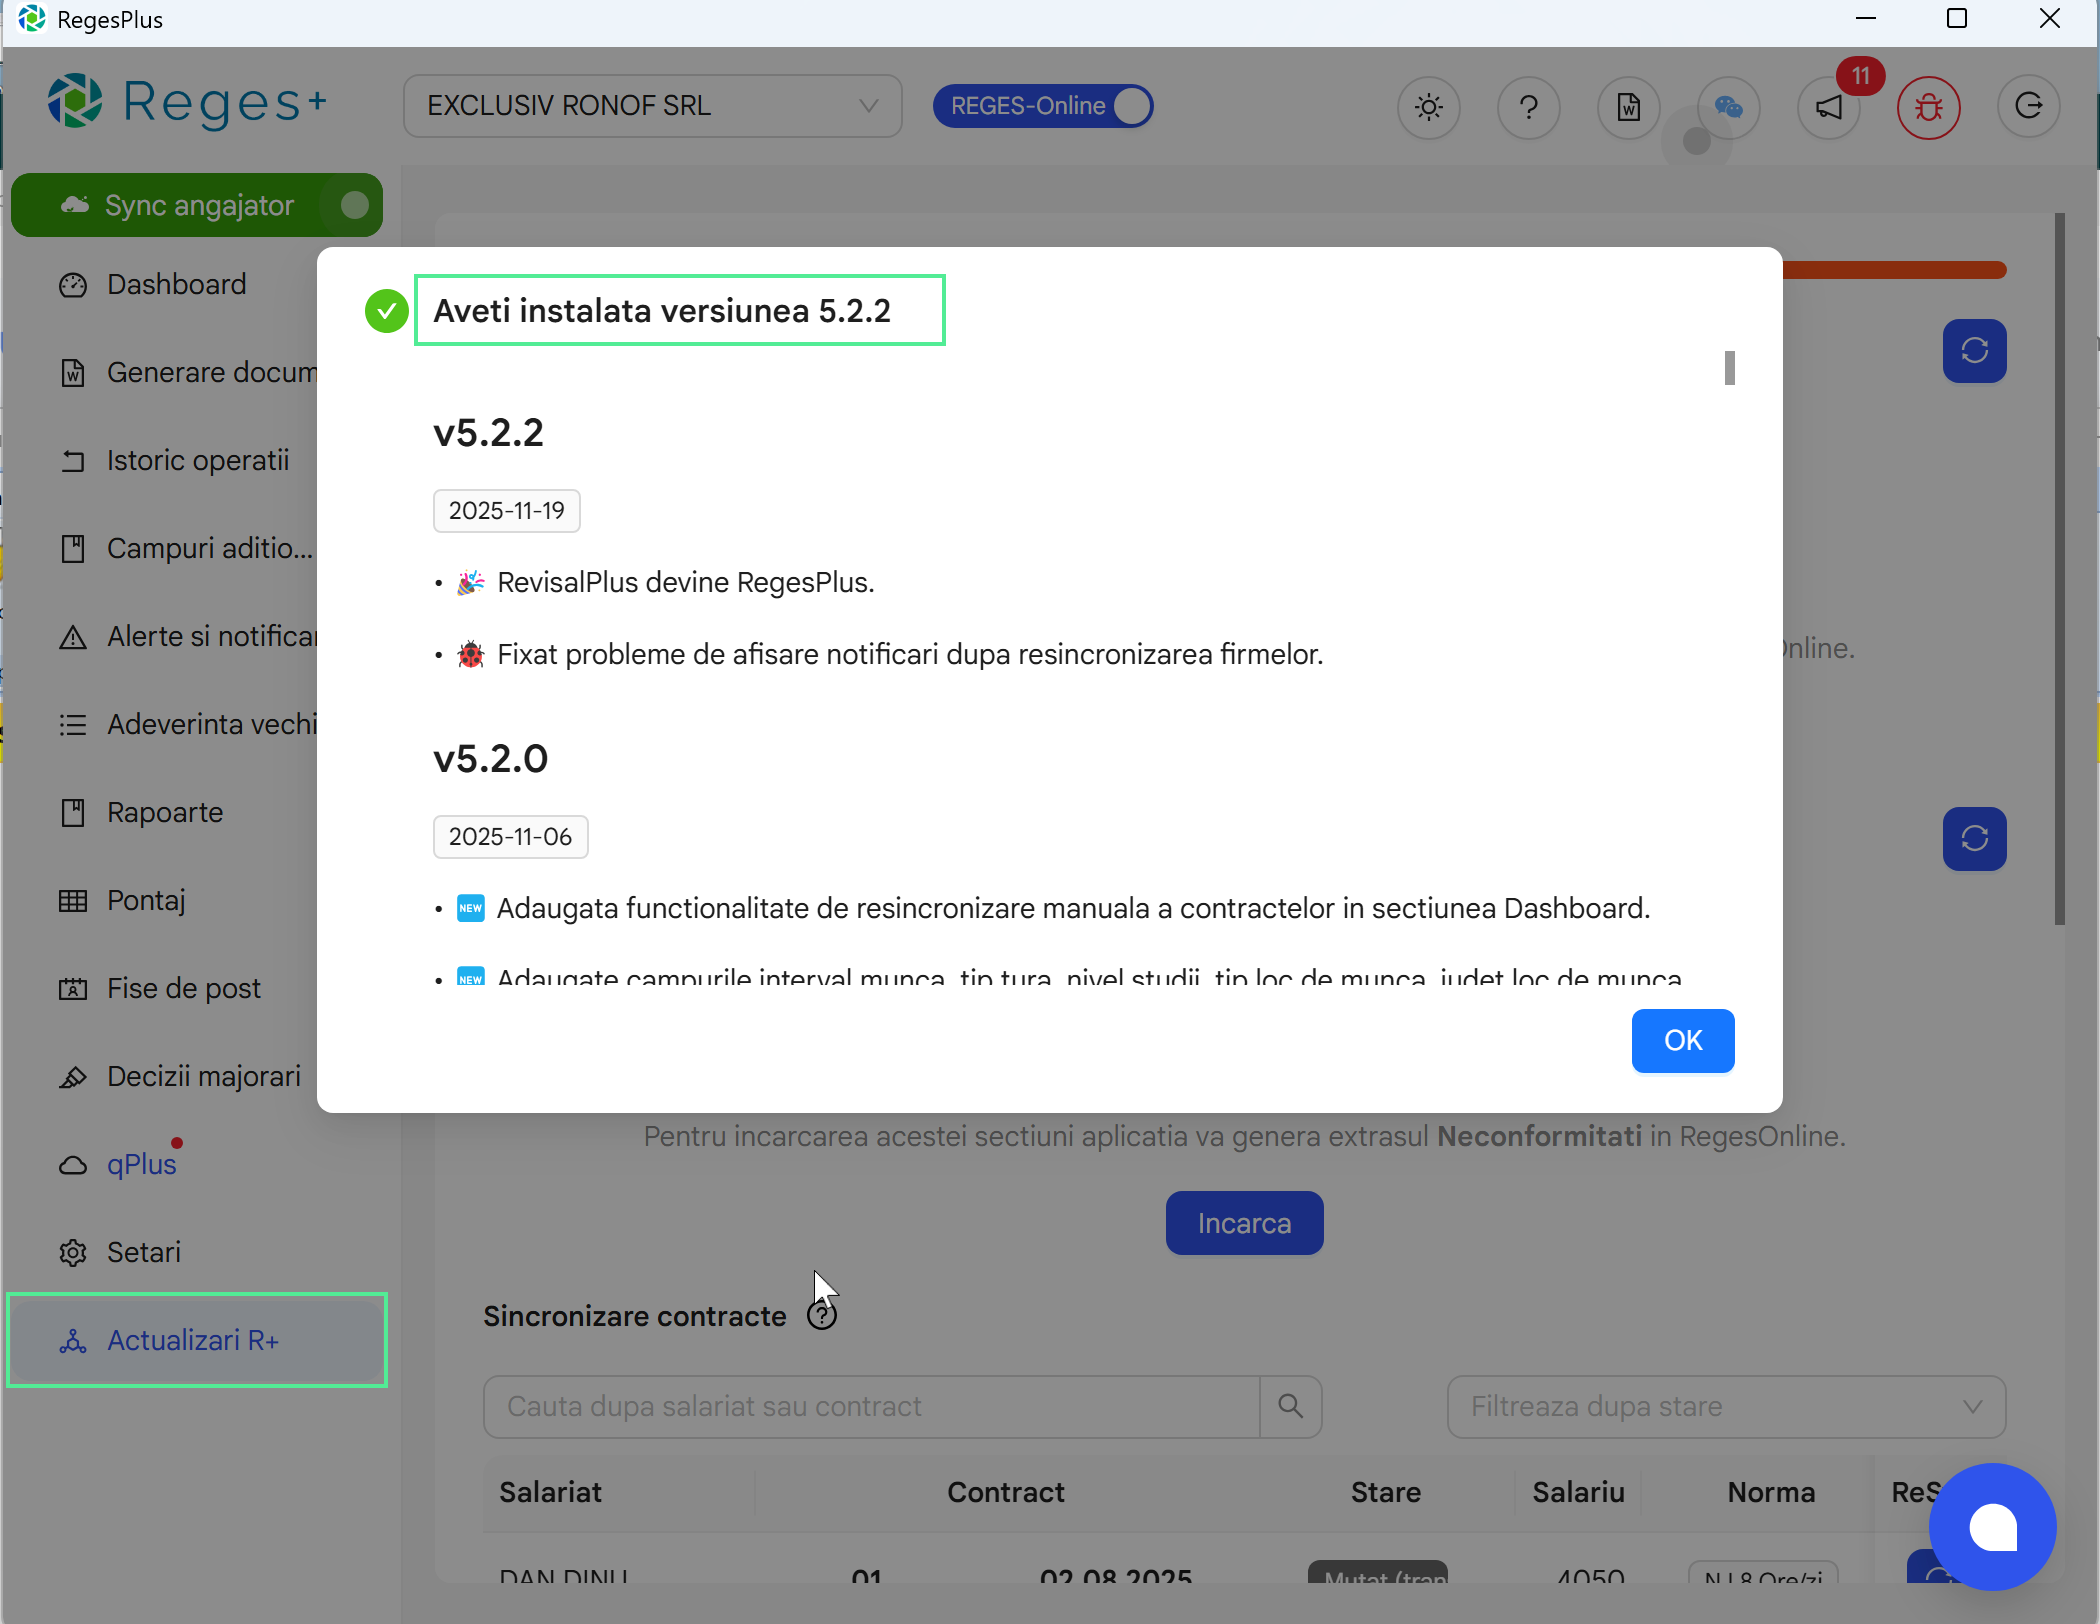Toggle the Sync angajator switch

coord(351,205)
